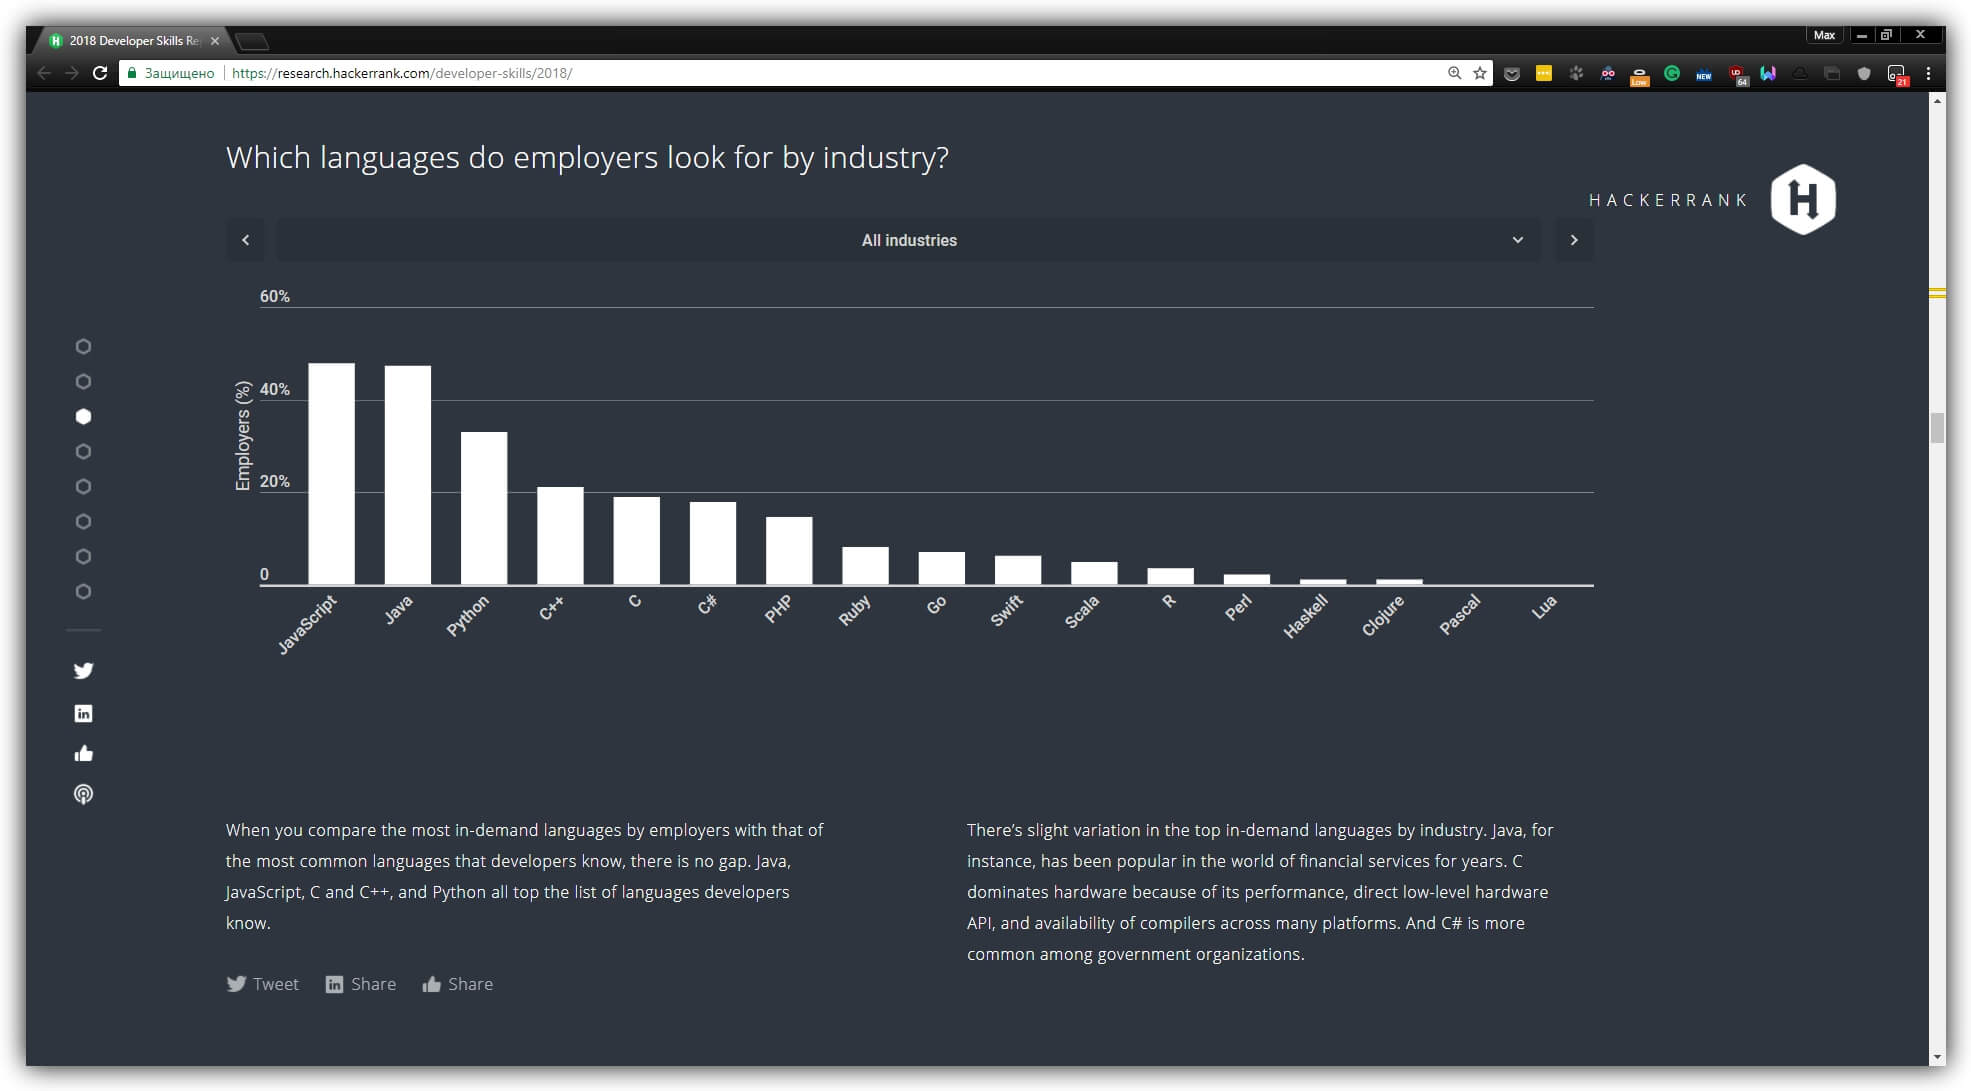This screenshot has width=1971, height=1091.
Task: Click the address bar input field
Action: point(797,73)
